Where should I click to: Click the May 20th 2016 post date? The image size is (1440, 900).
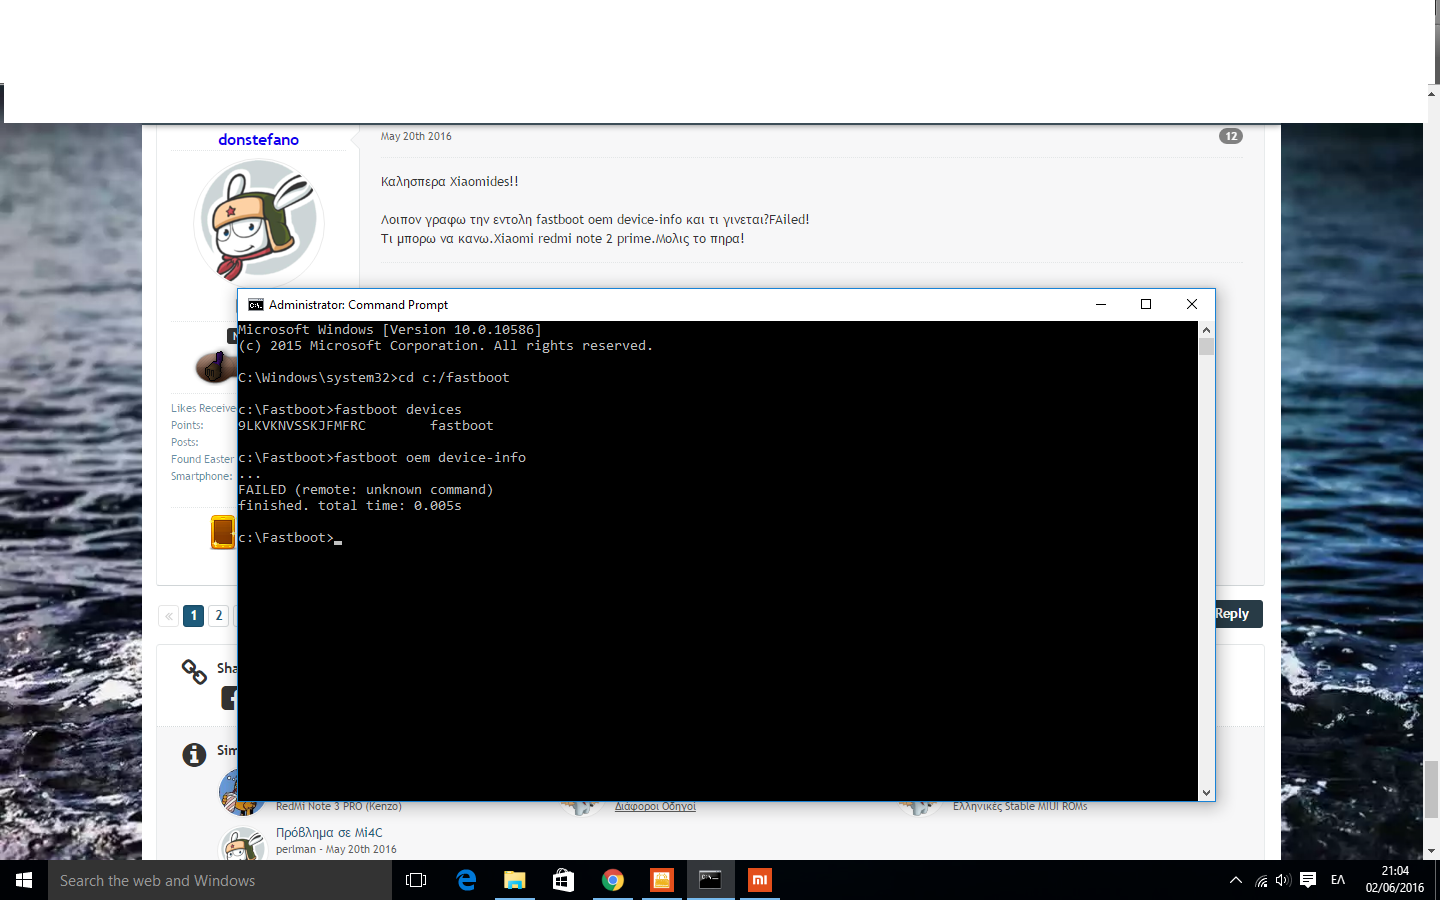pyautogui.click(x=416, y=136)
